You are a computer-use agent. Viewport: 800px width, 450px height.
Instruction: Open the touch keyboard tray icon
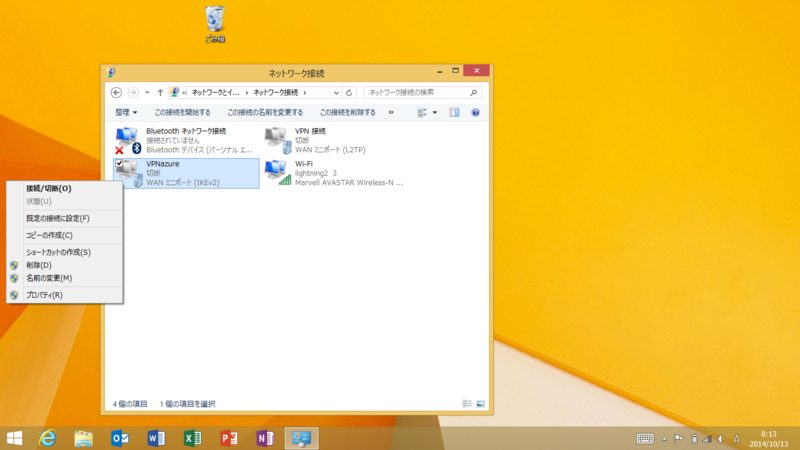click(x=645, y=439)
